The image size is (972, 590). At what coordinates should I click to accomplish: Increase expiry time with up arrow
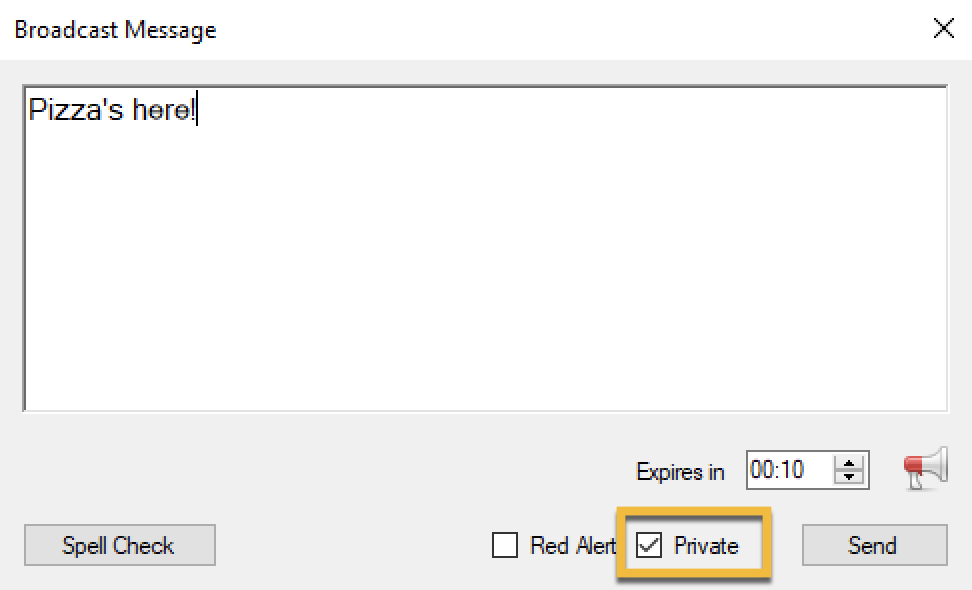(x=849, y=463)
